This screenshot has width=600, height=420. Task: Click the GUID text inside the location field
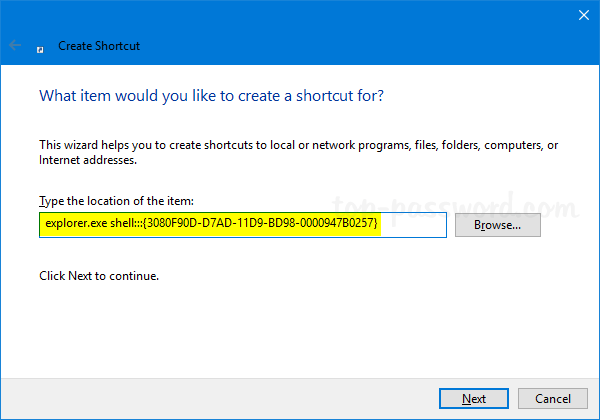(x=260, y=224)
